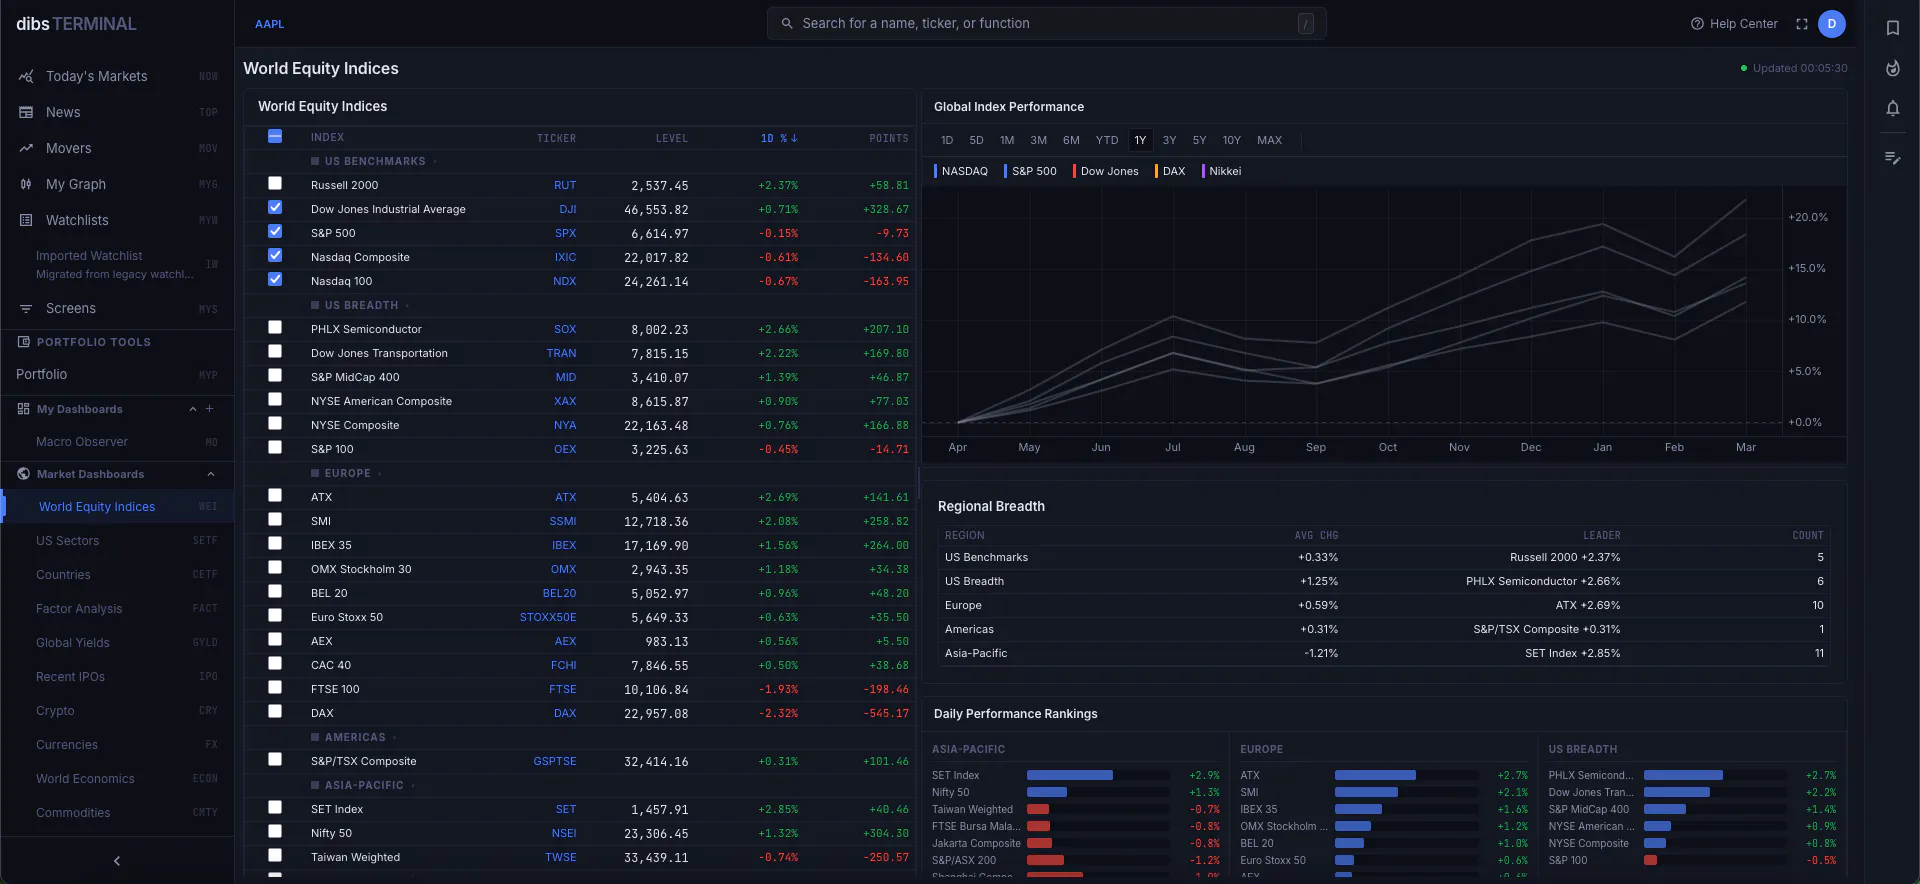Screen dimensions: 1920x884
Task: Click the Help Center question icon
Action: 1697,24
